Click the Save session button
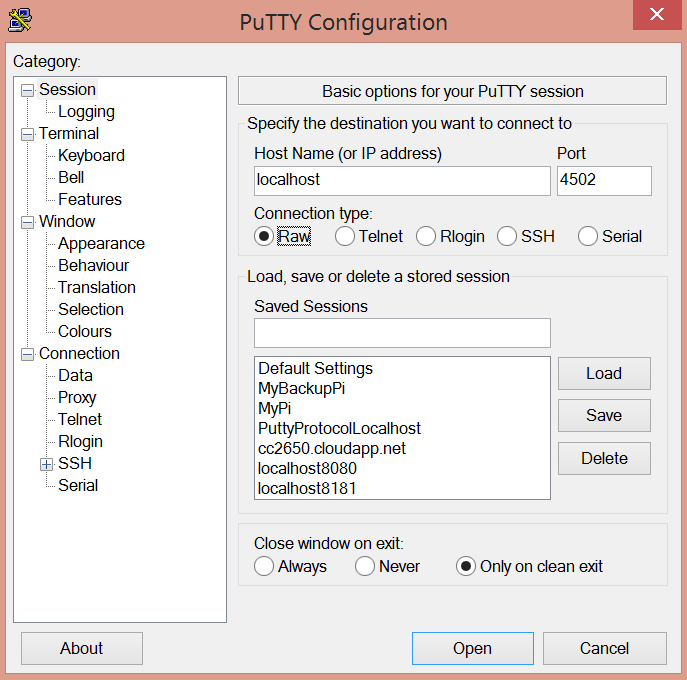 tap(604, 415)
